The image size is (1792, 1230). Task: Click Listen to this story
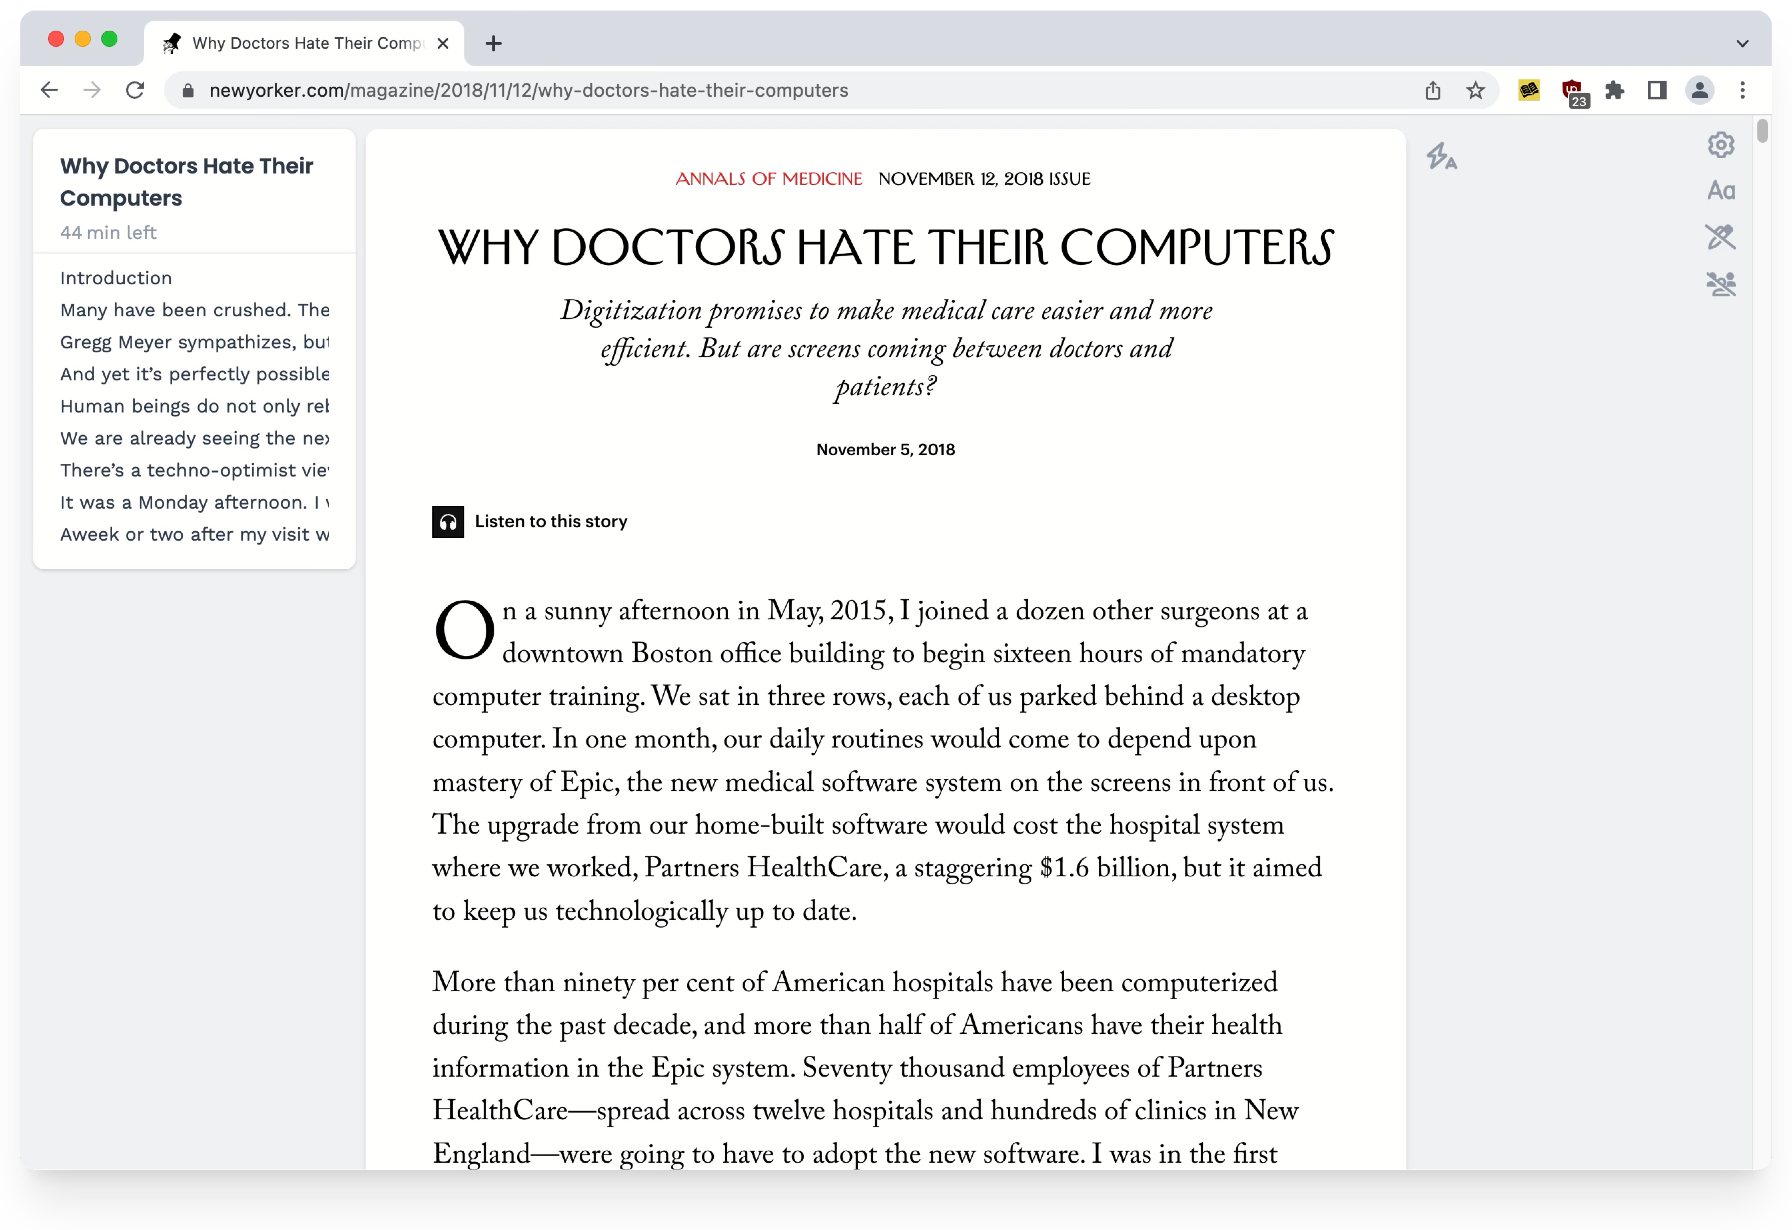(551, 522)
